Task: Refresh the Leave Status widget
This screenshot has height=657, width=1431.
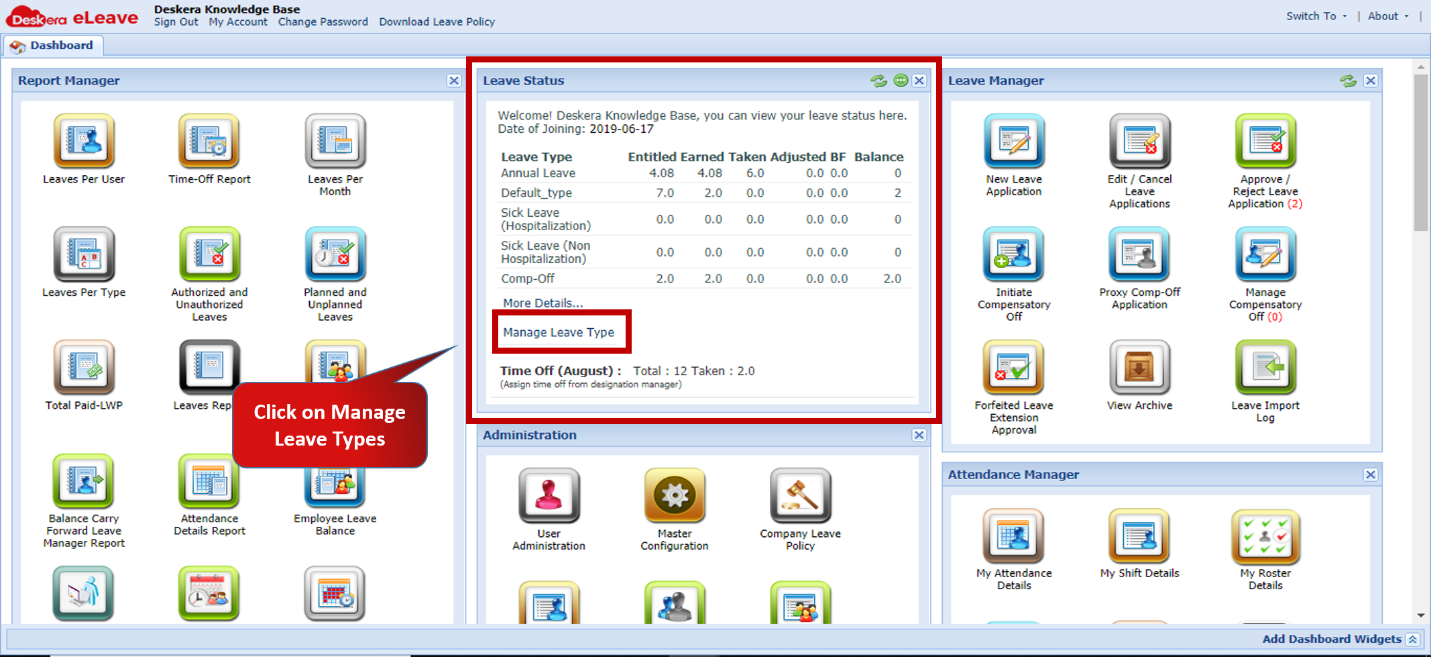Action: [879, 80]
